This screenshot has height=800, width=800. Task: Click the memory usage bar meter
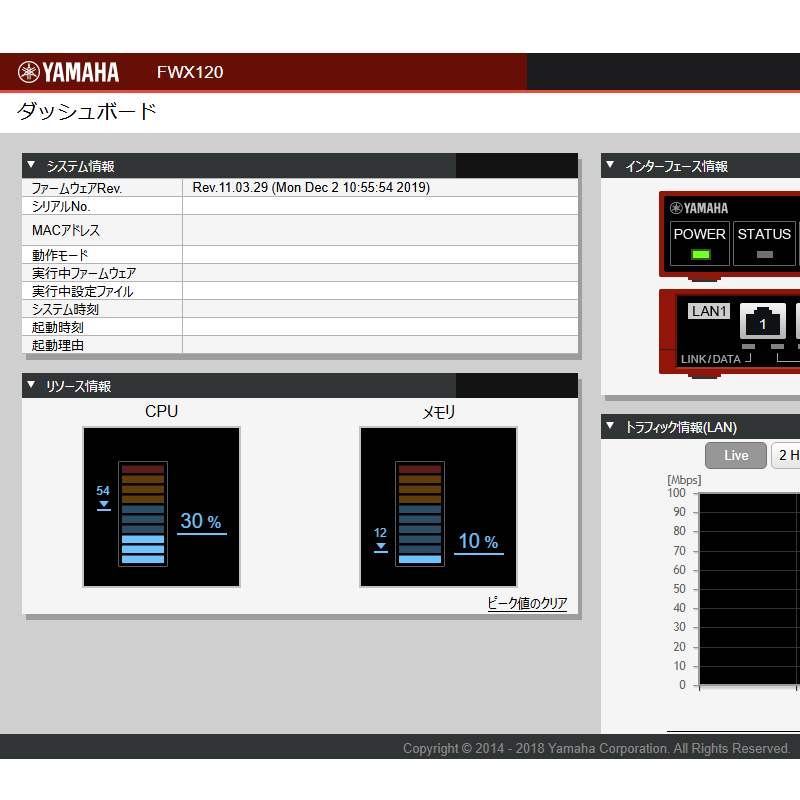coord(419,513)
